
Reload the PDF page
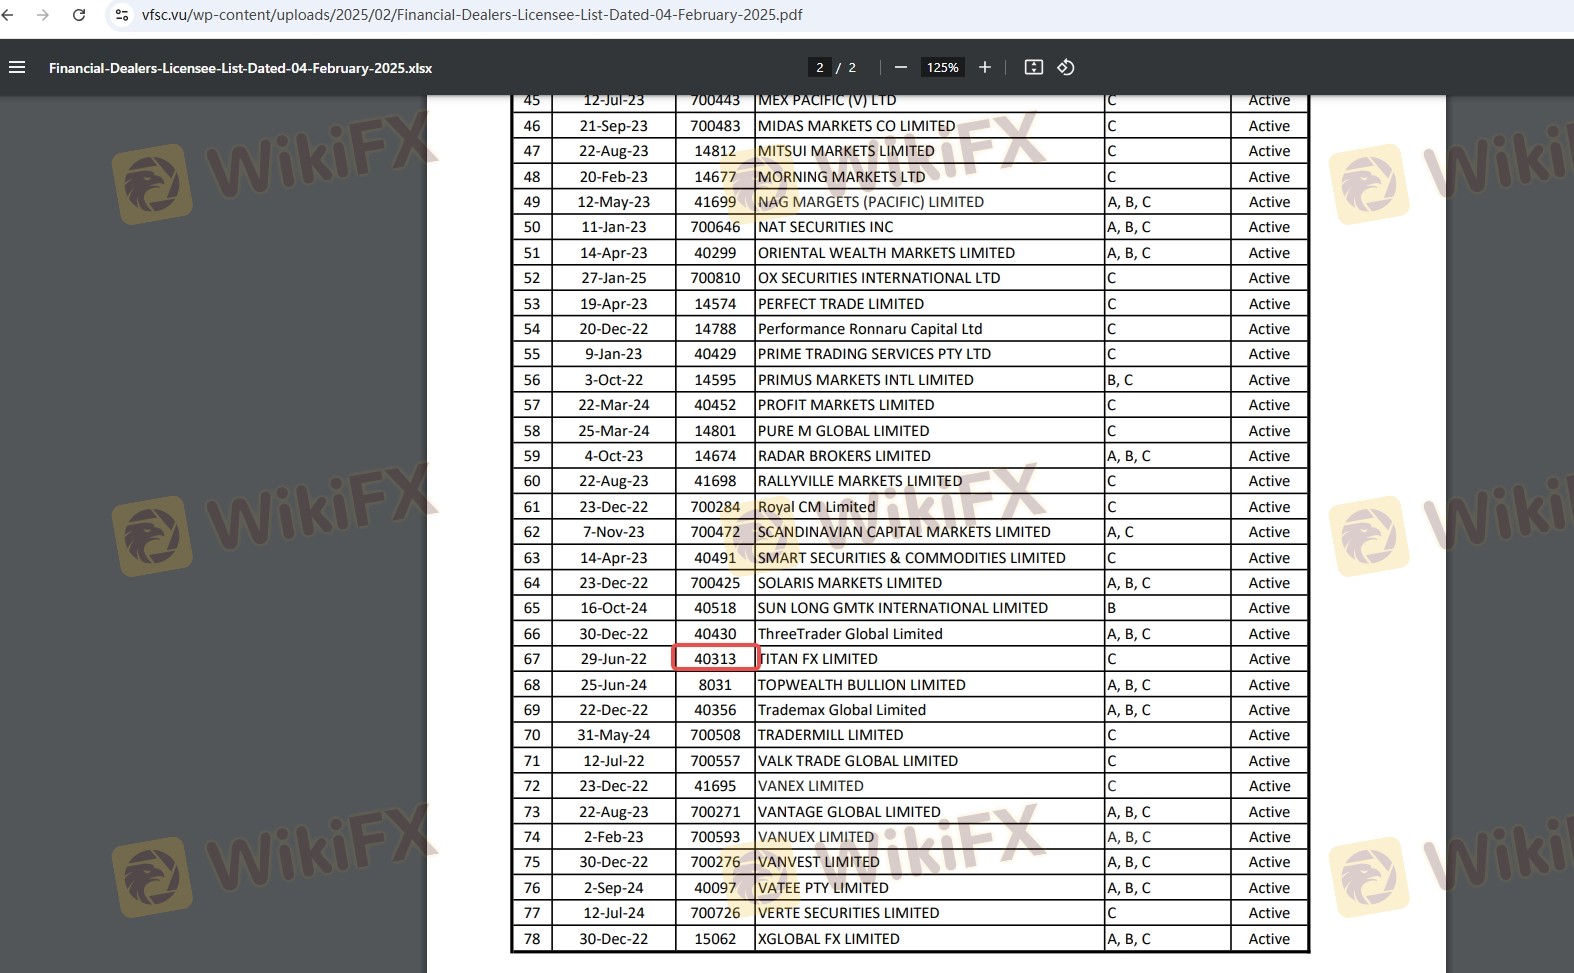(x=79, y=15)
